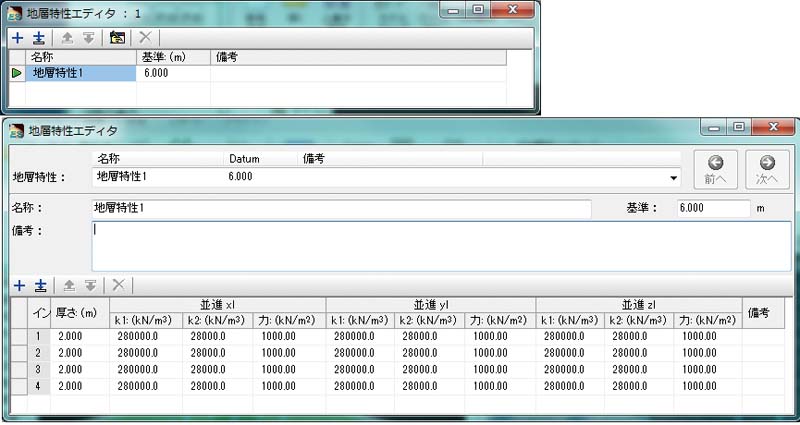This screenshot has width=800, height=425.
Task: Click the green row-marker arrow beside 地層特性1
Action: pyautogui.click(x=17, y=73)
